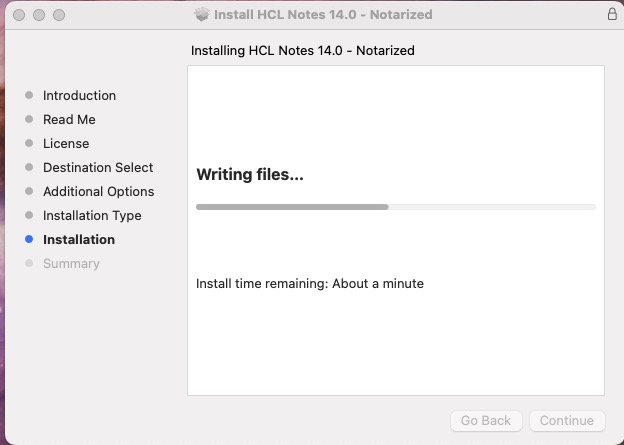Click the Installation Type step
The image size is (624, 445).
click(x=92, y=216)
